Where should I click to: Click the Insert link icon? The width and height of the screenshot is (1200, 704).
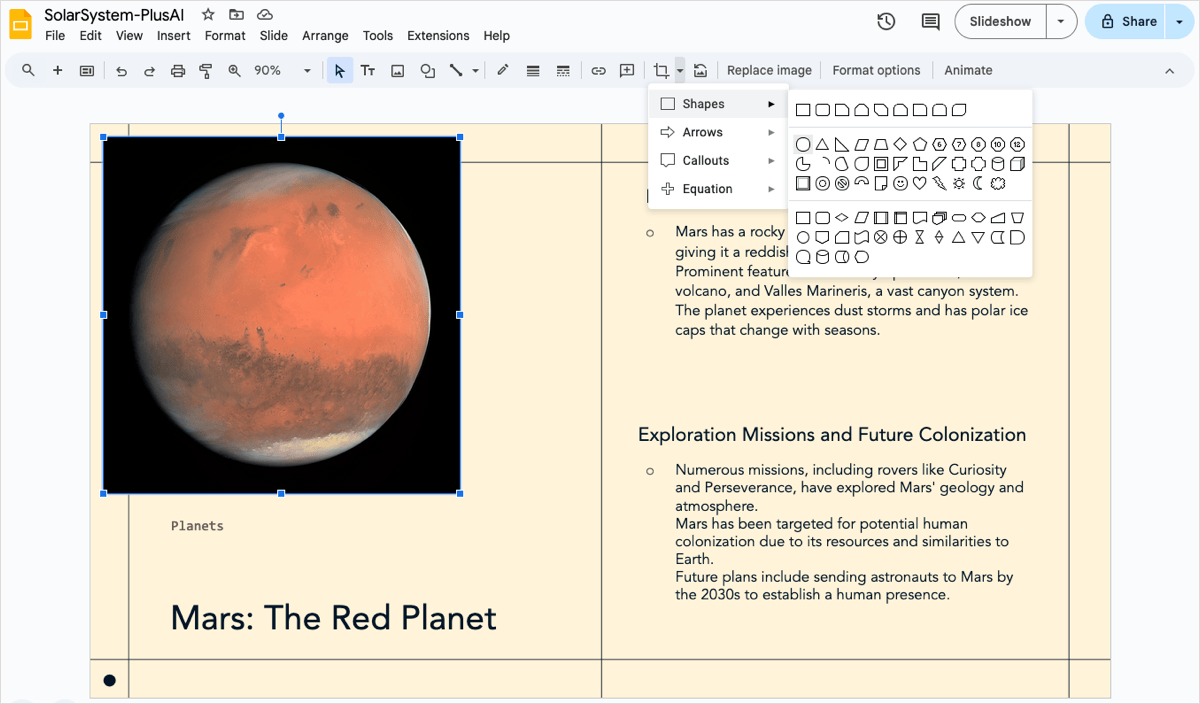coord(598,70)
